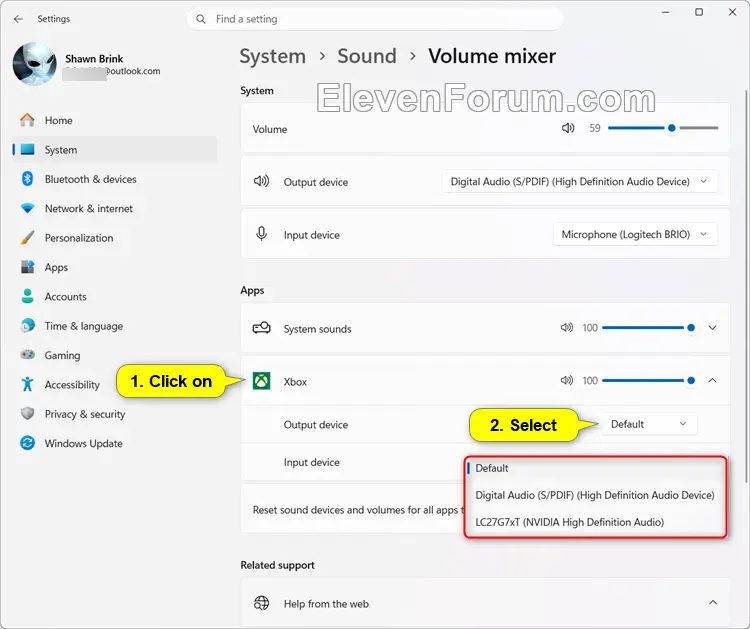
Task: Click the back arrow in Settings
Action: pyautogui.click(x=18, y=19)
